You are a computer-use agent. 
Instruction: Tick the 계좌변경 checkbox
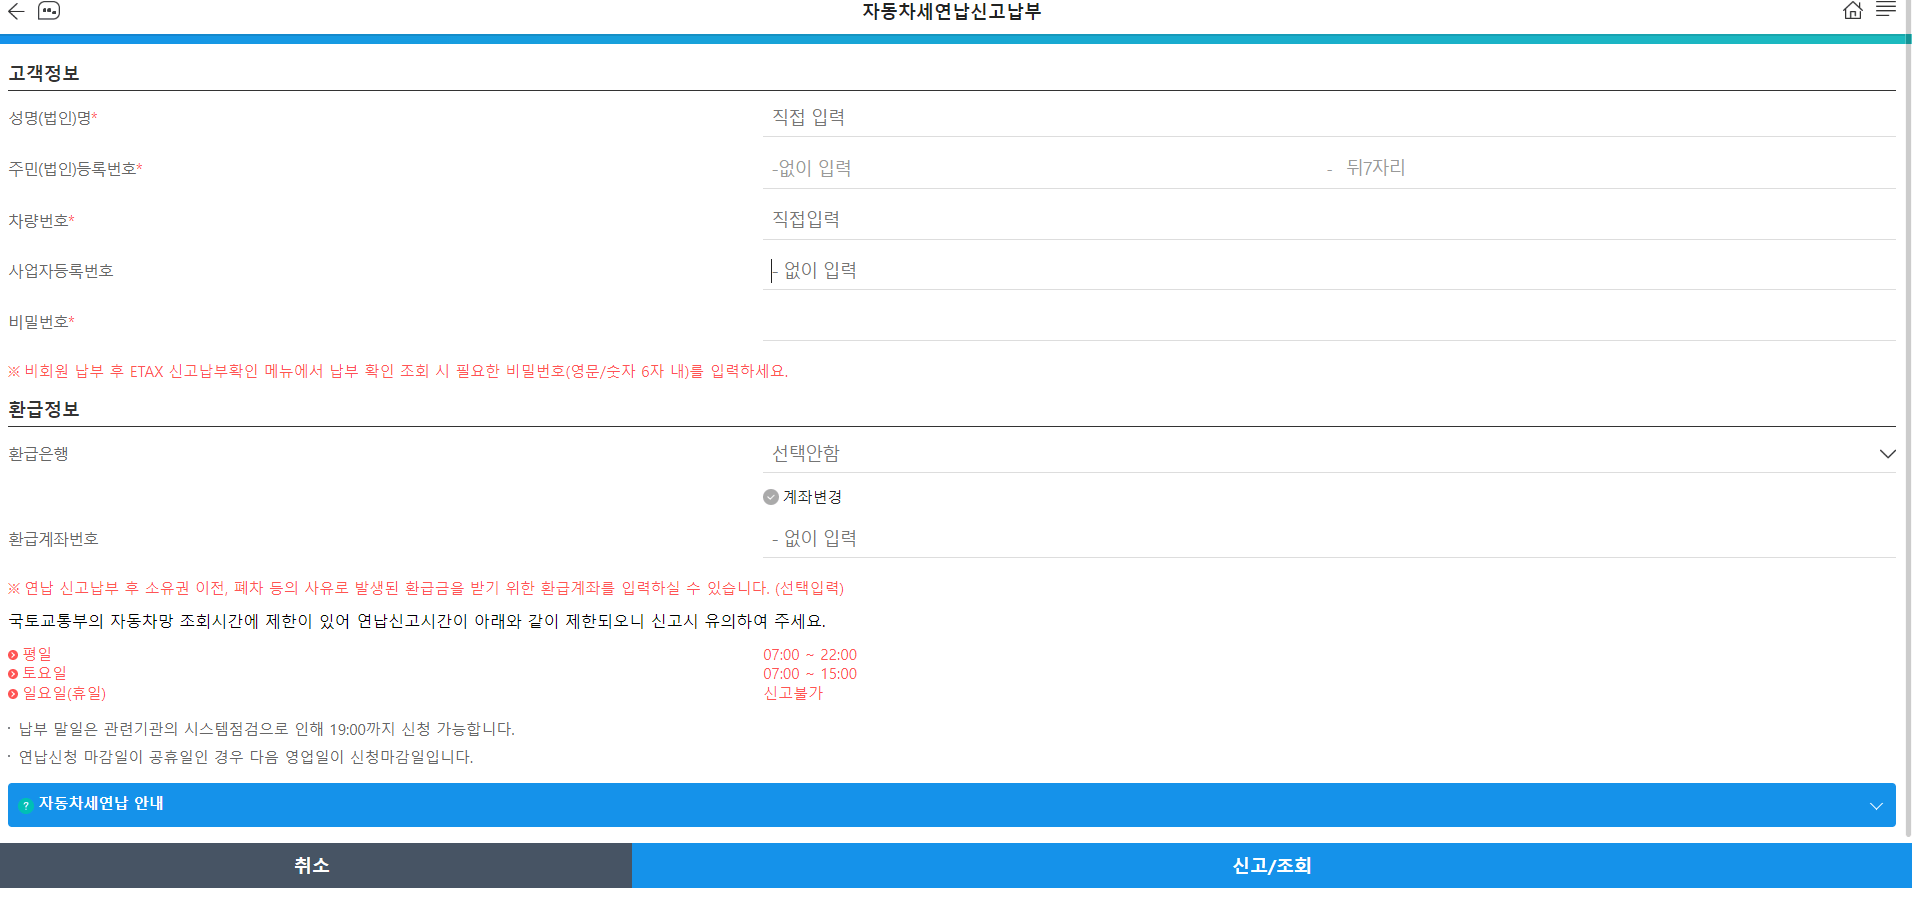point(771,497)
